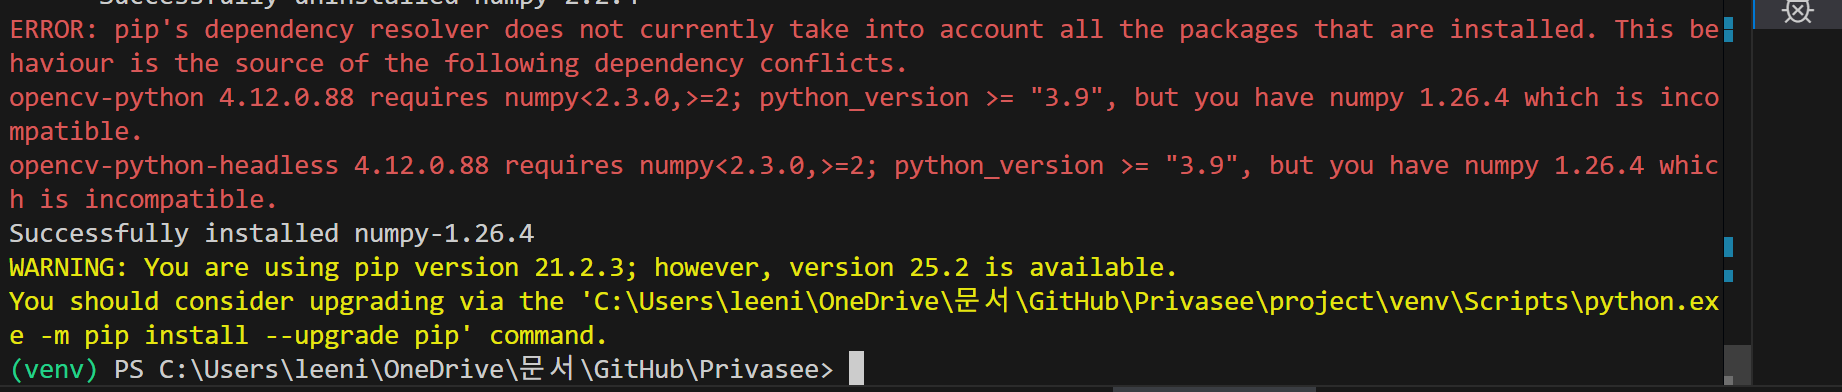Click the red 'ERROR:' label text

pos(54,30)
